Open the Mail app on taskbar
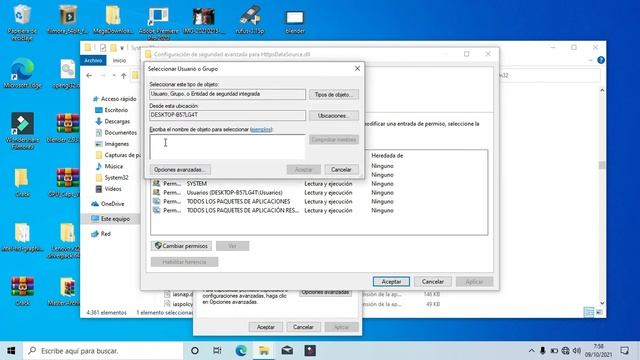 (287, 351)
